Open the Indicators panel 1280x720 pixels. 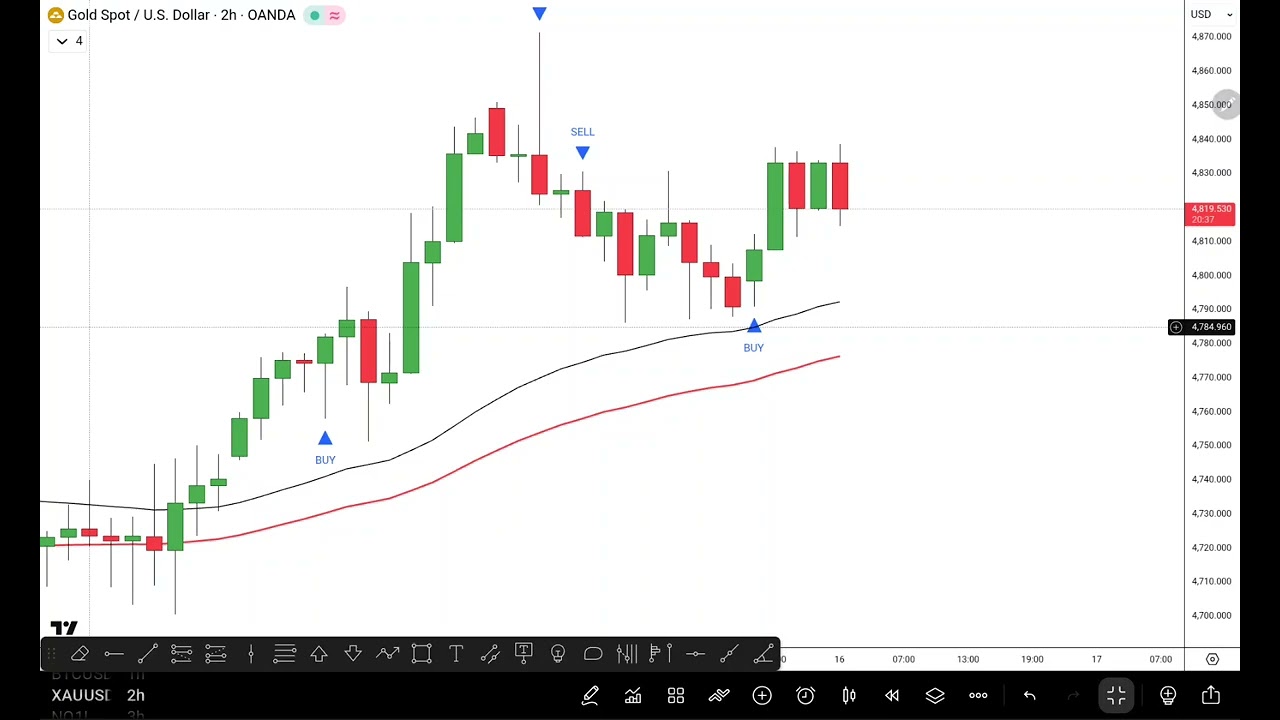point(633,695)
